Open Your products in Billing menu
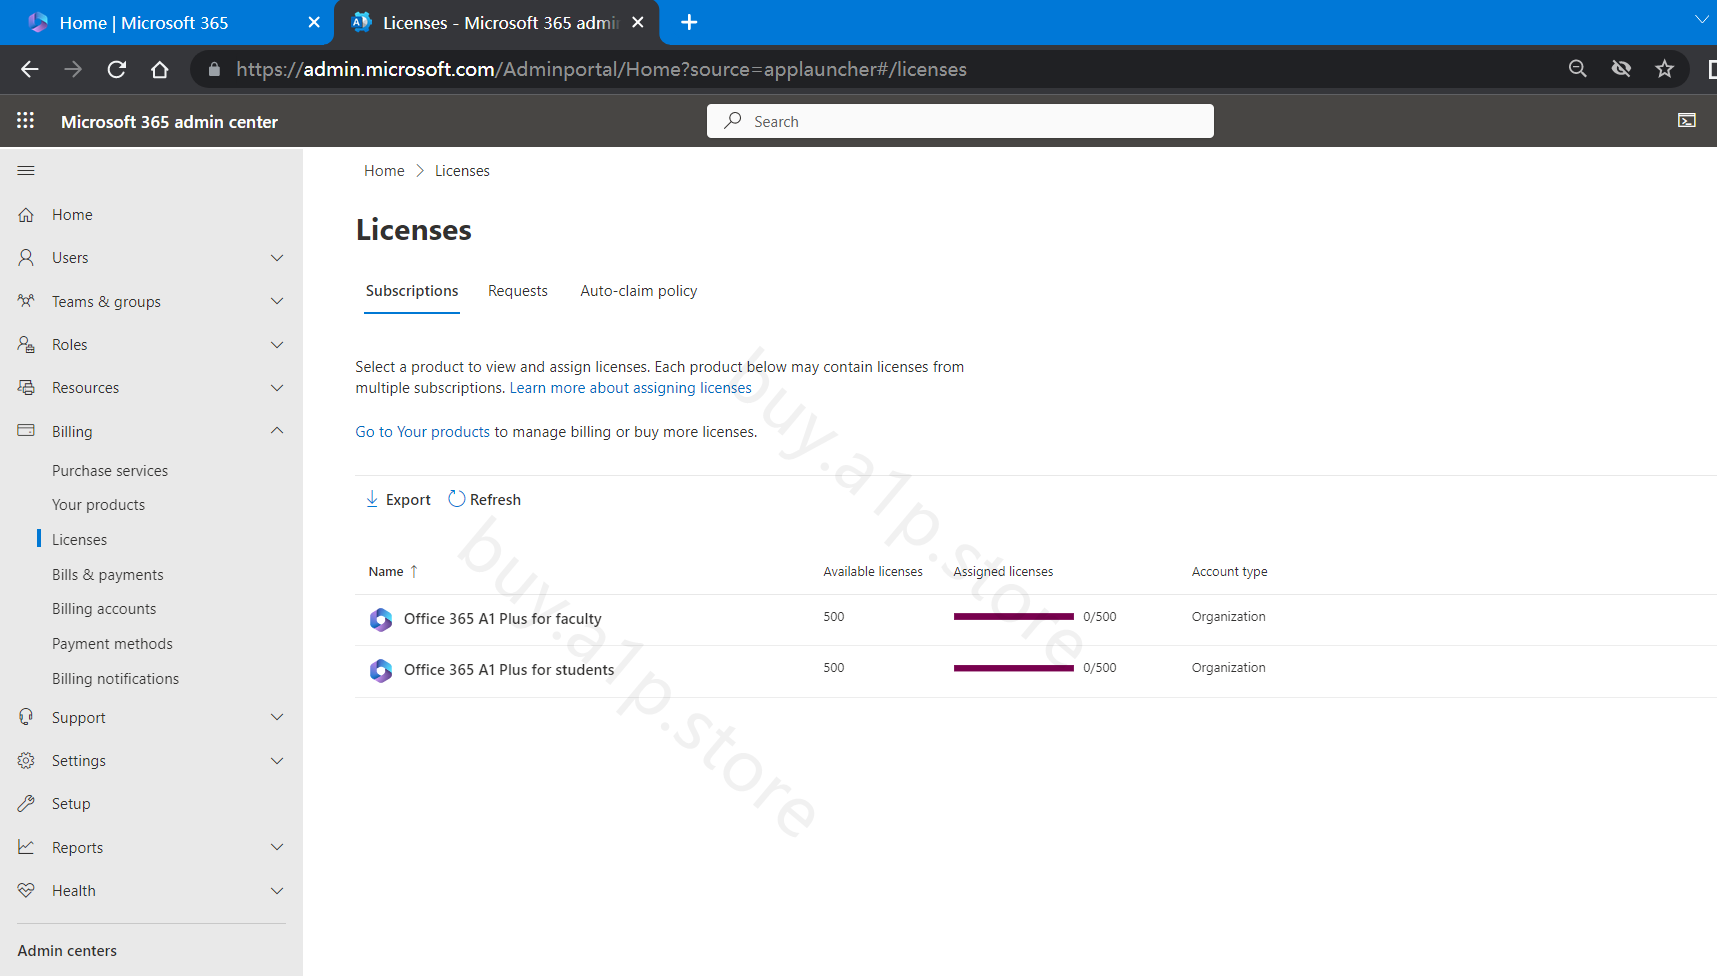The width and height of the screenshot is (1717, 976). 98,505
